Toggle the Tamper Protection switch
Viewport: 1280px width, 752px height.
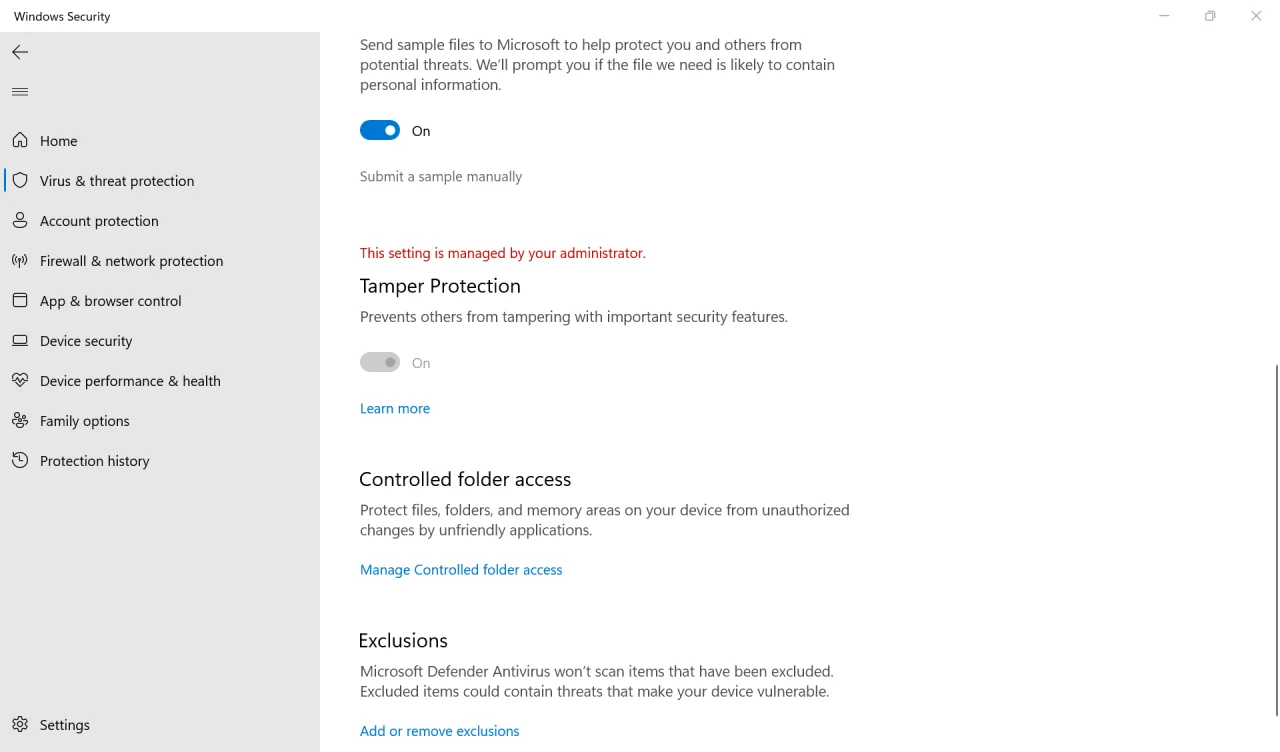pos(380,363)
